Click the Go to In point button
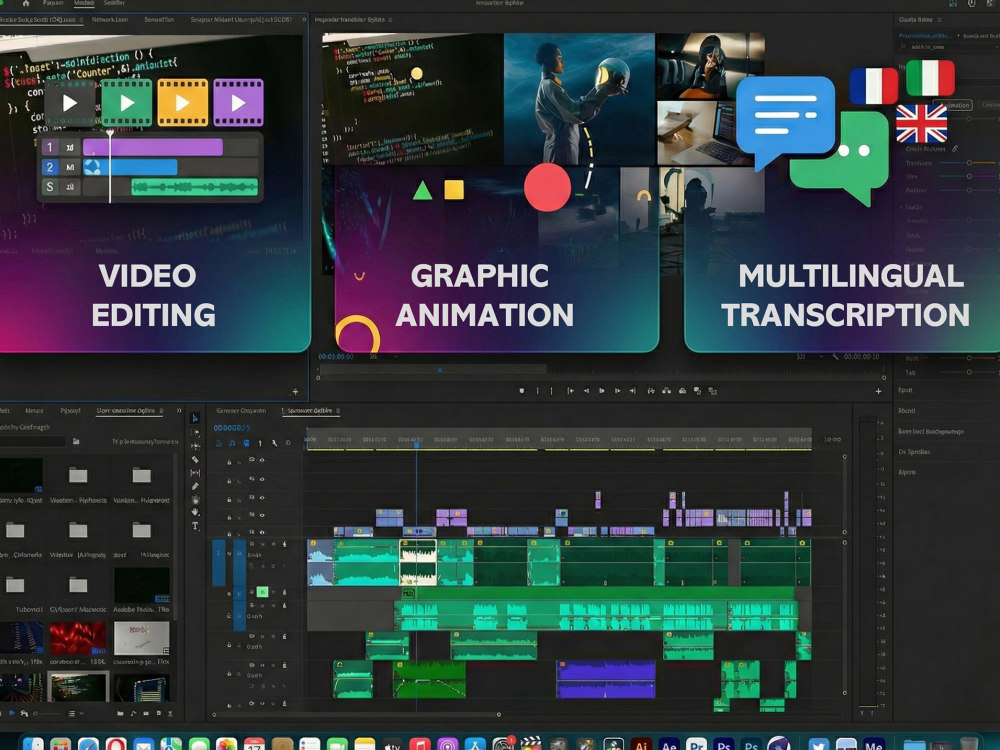The height and width of the screenshot is (750, 1000). pos(570,391)
